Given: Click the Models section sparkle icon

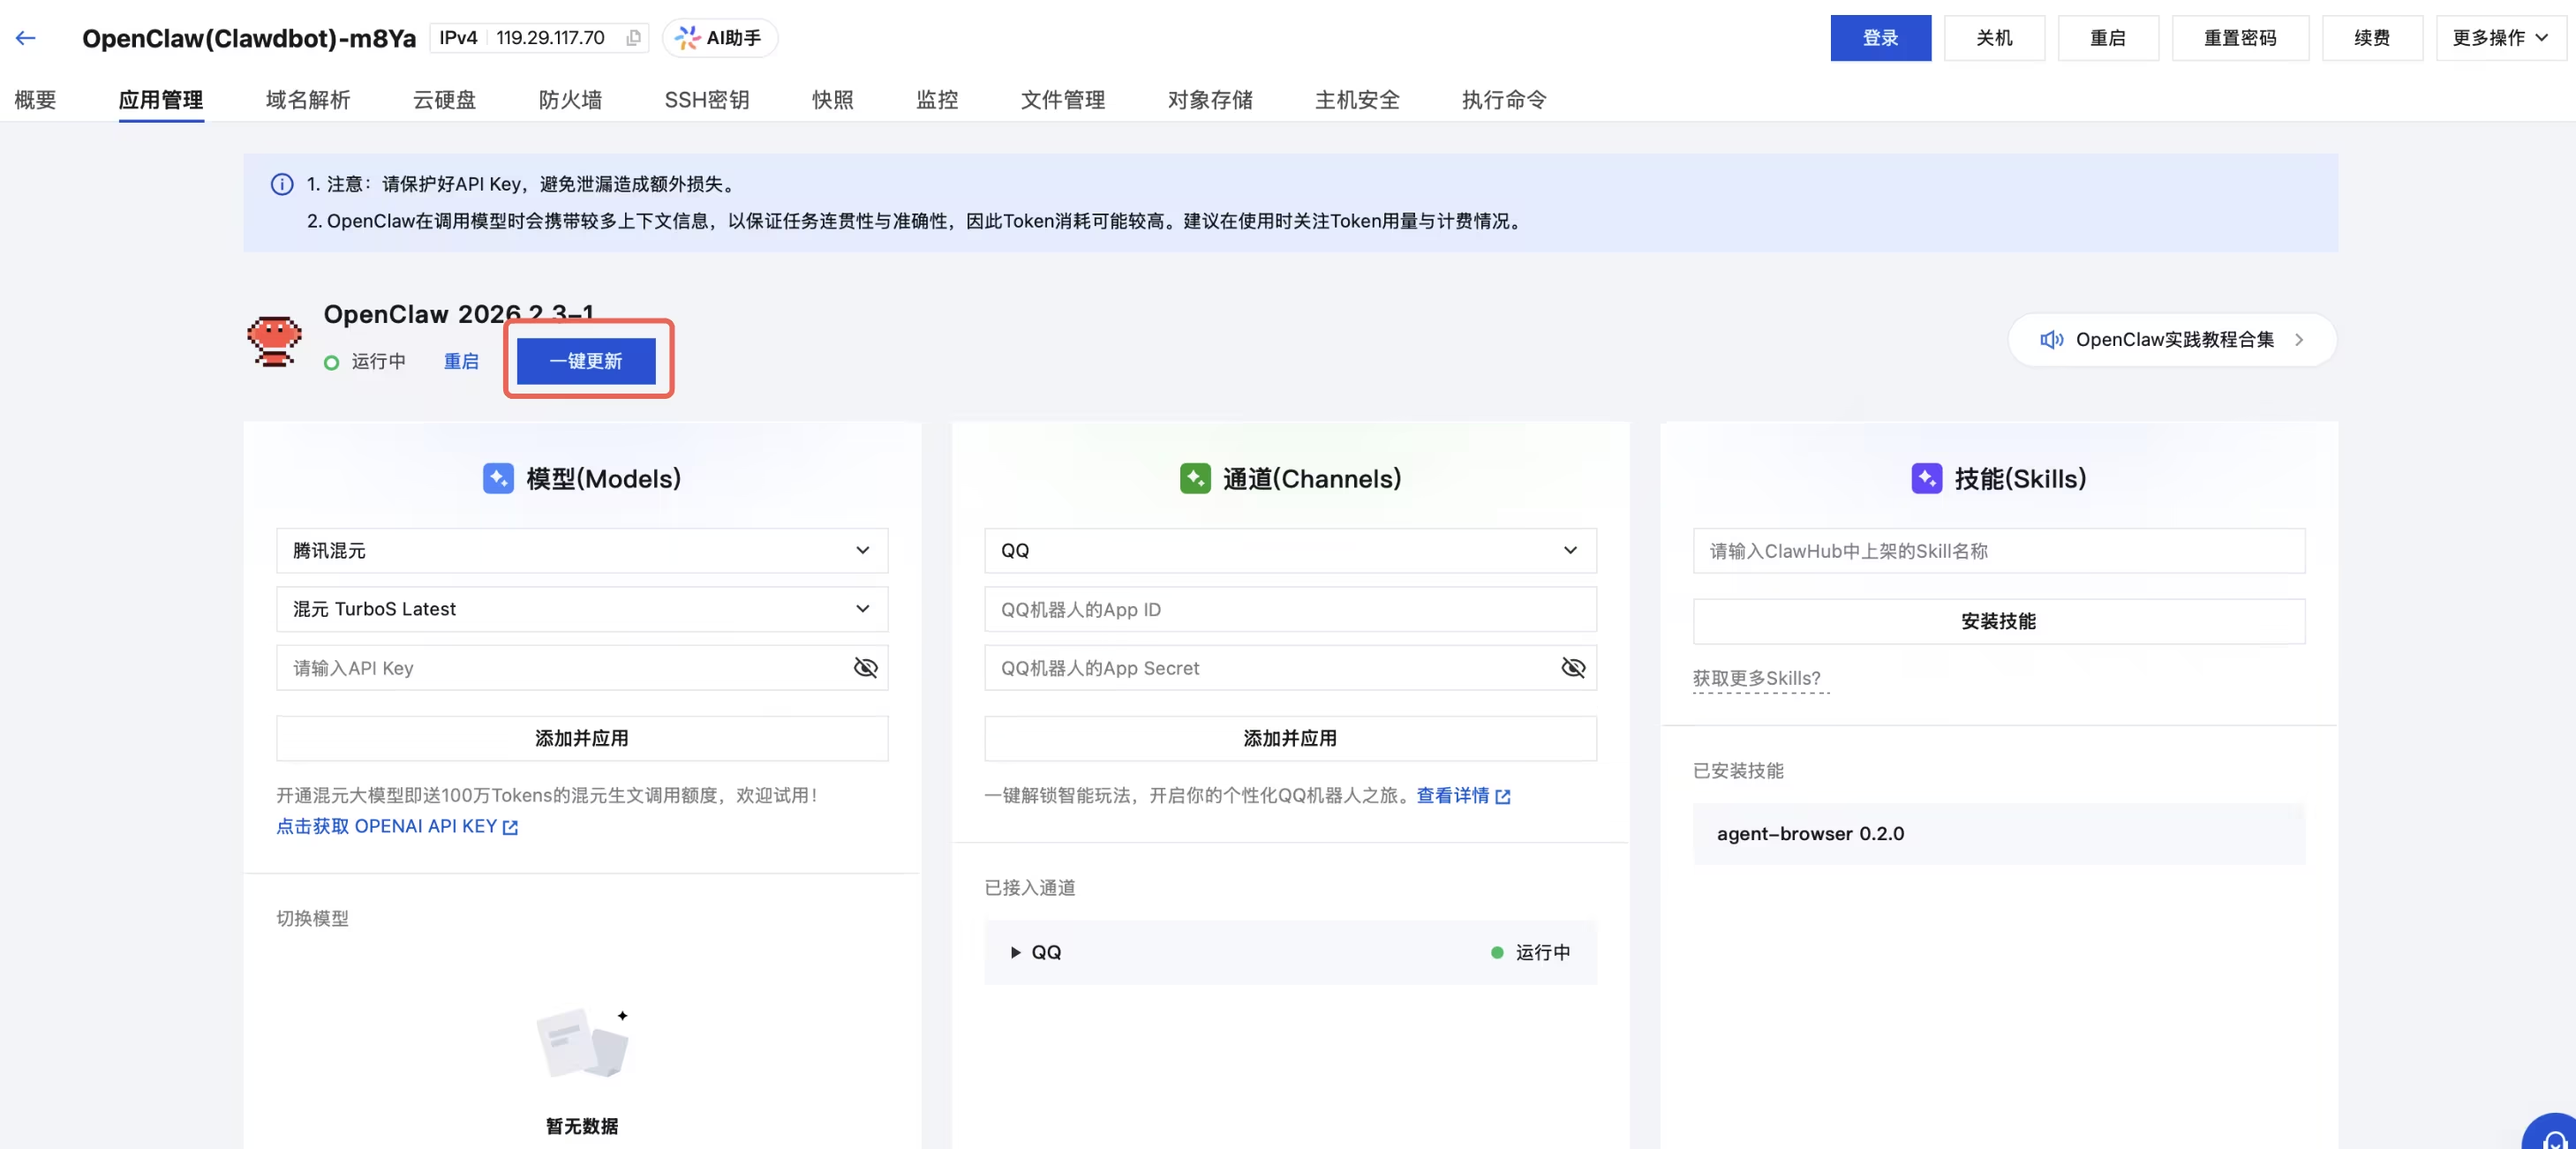Looking at the screenshot, I should [x=498, y=478].
